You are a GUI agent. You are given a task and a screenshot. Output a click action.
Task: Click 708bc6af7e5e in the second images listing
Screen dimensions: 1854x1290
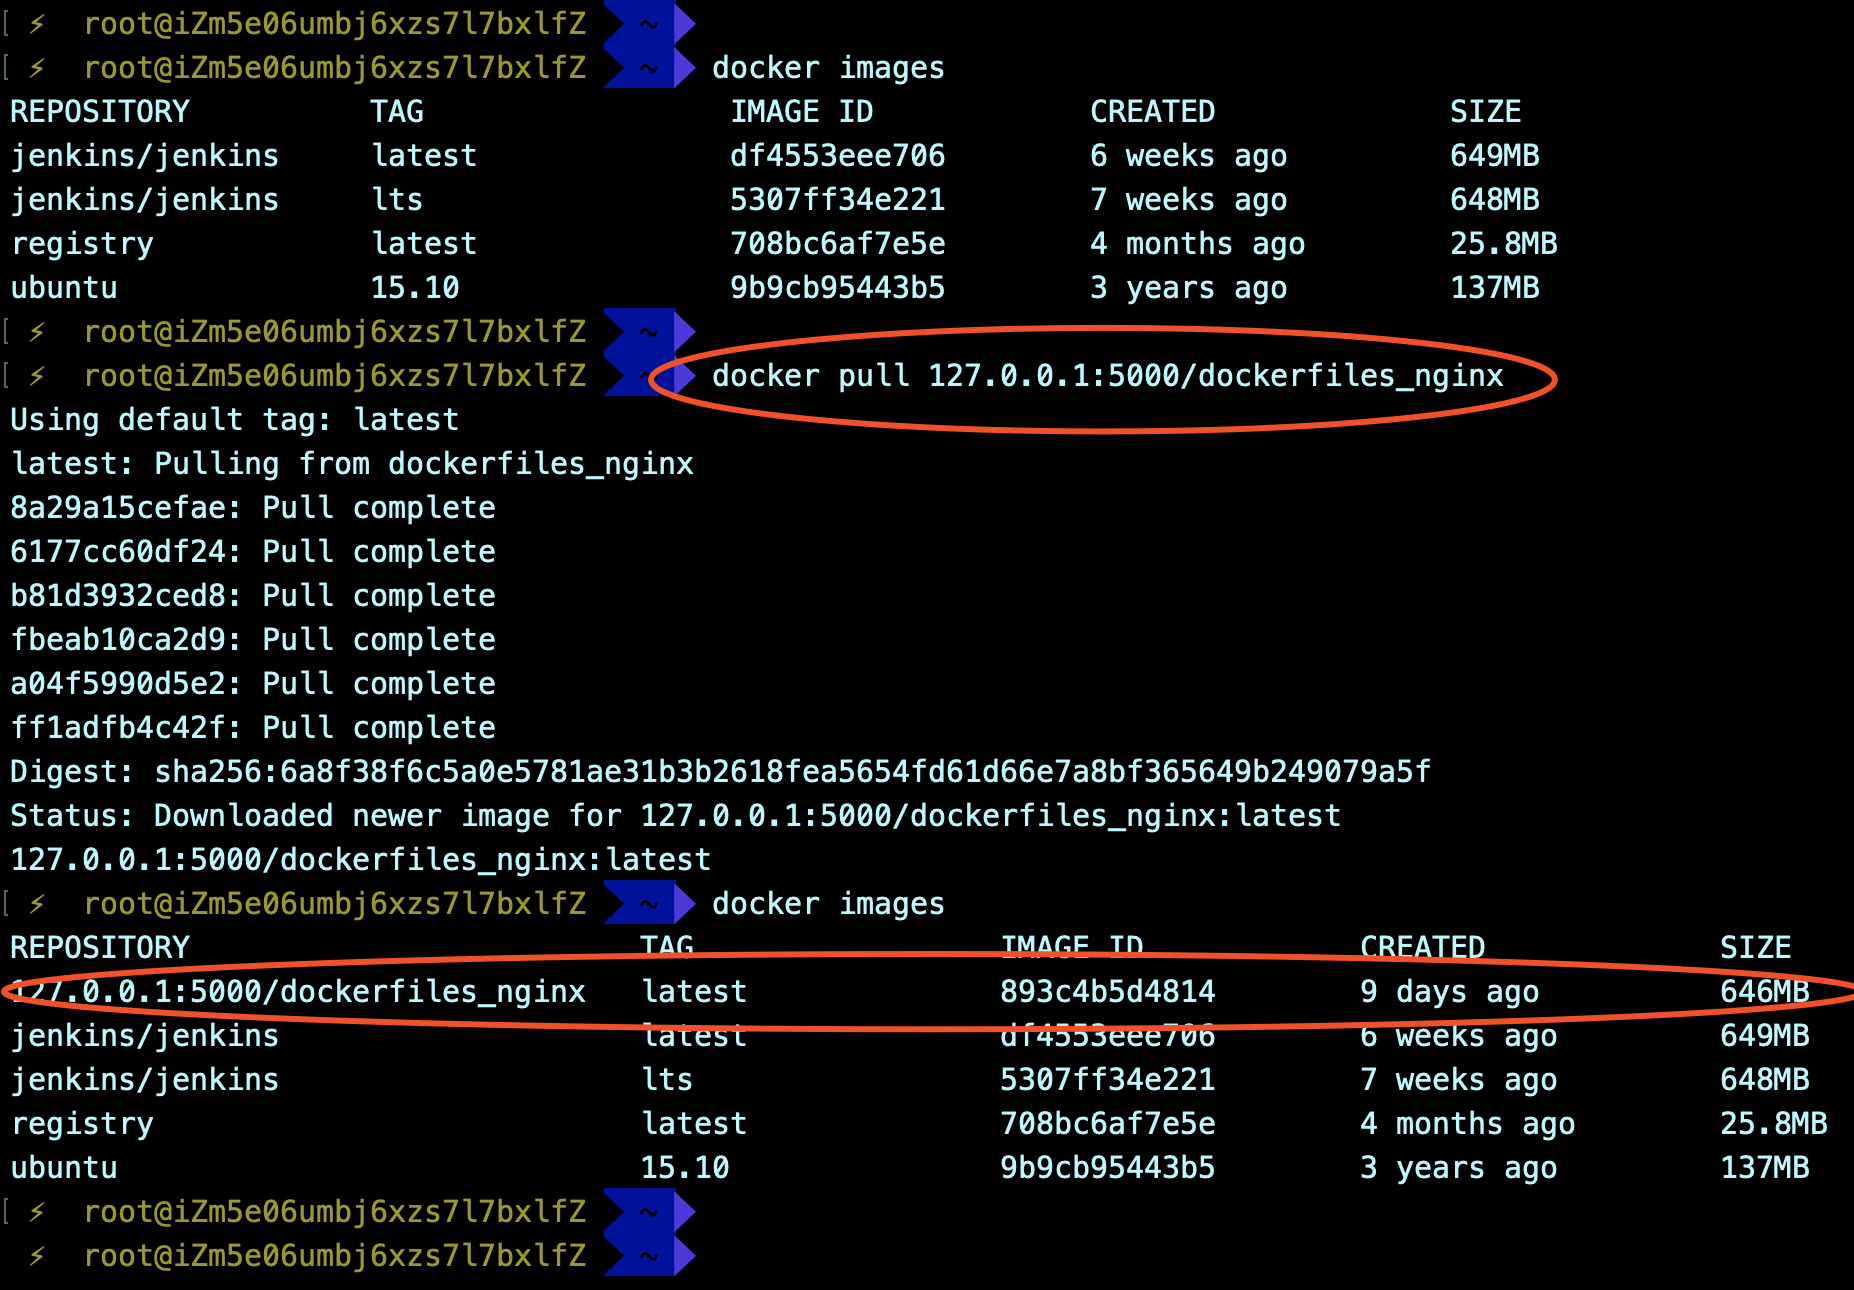[1108, 1124]
